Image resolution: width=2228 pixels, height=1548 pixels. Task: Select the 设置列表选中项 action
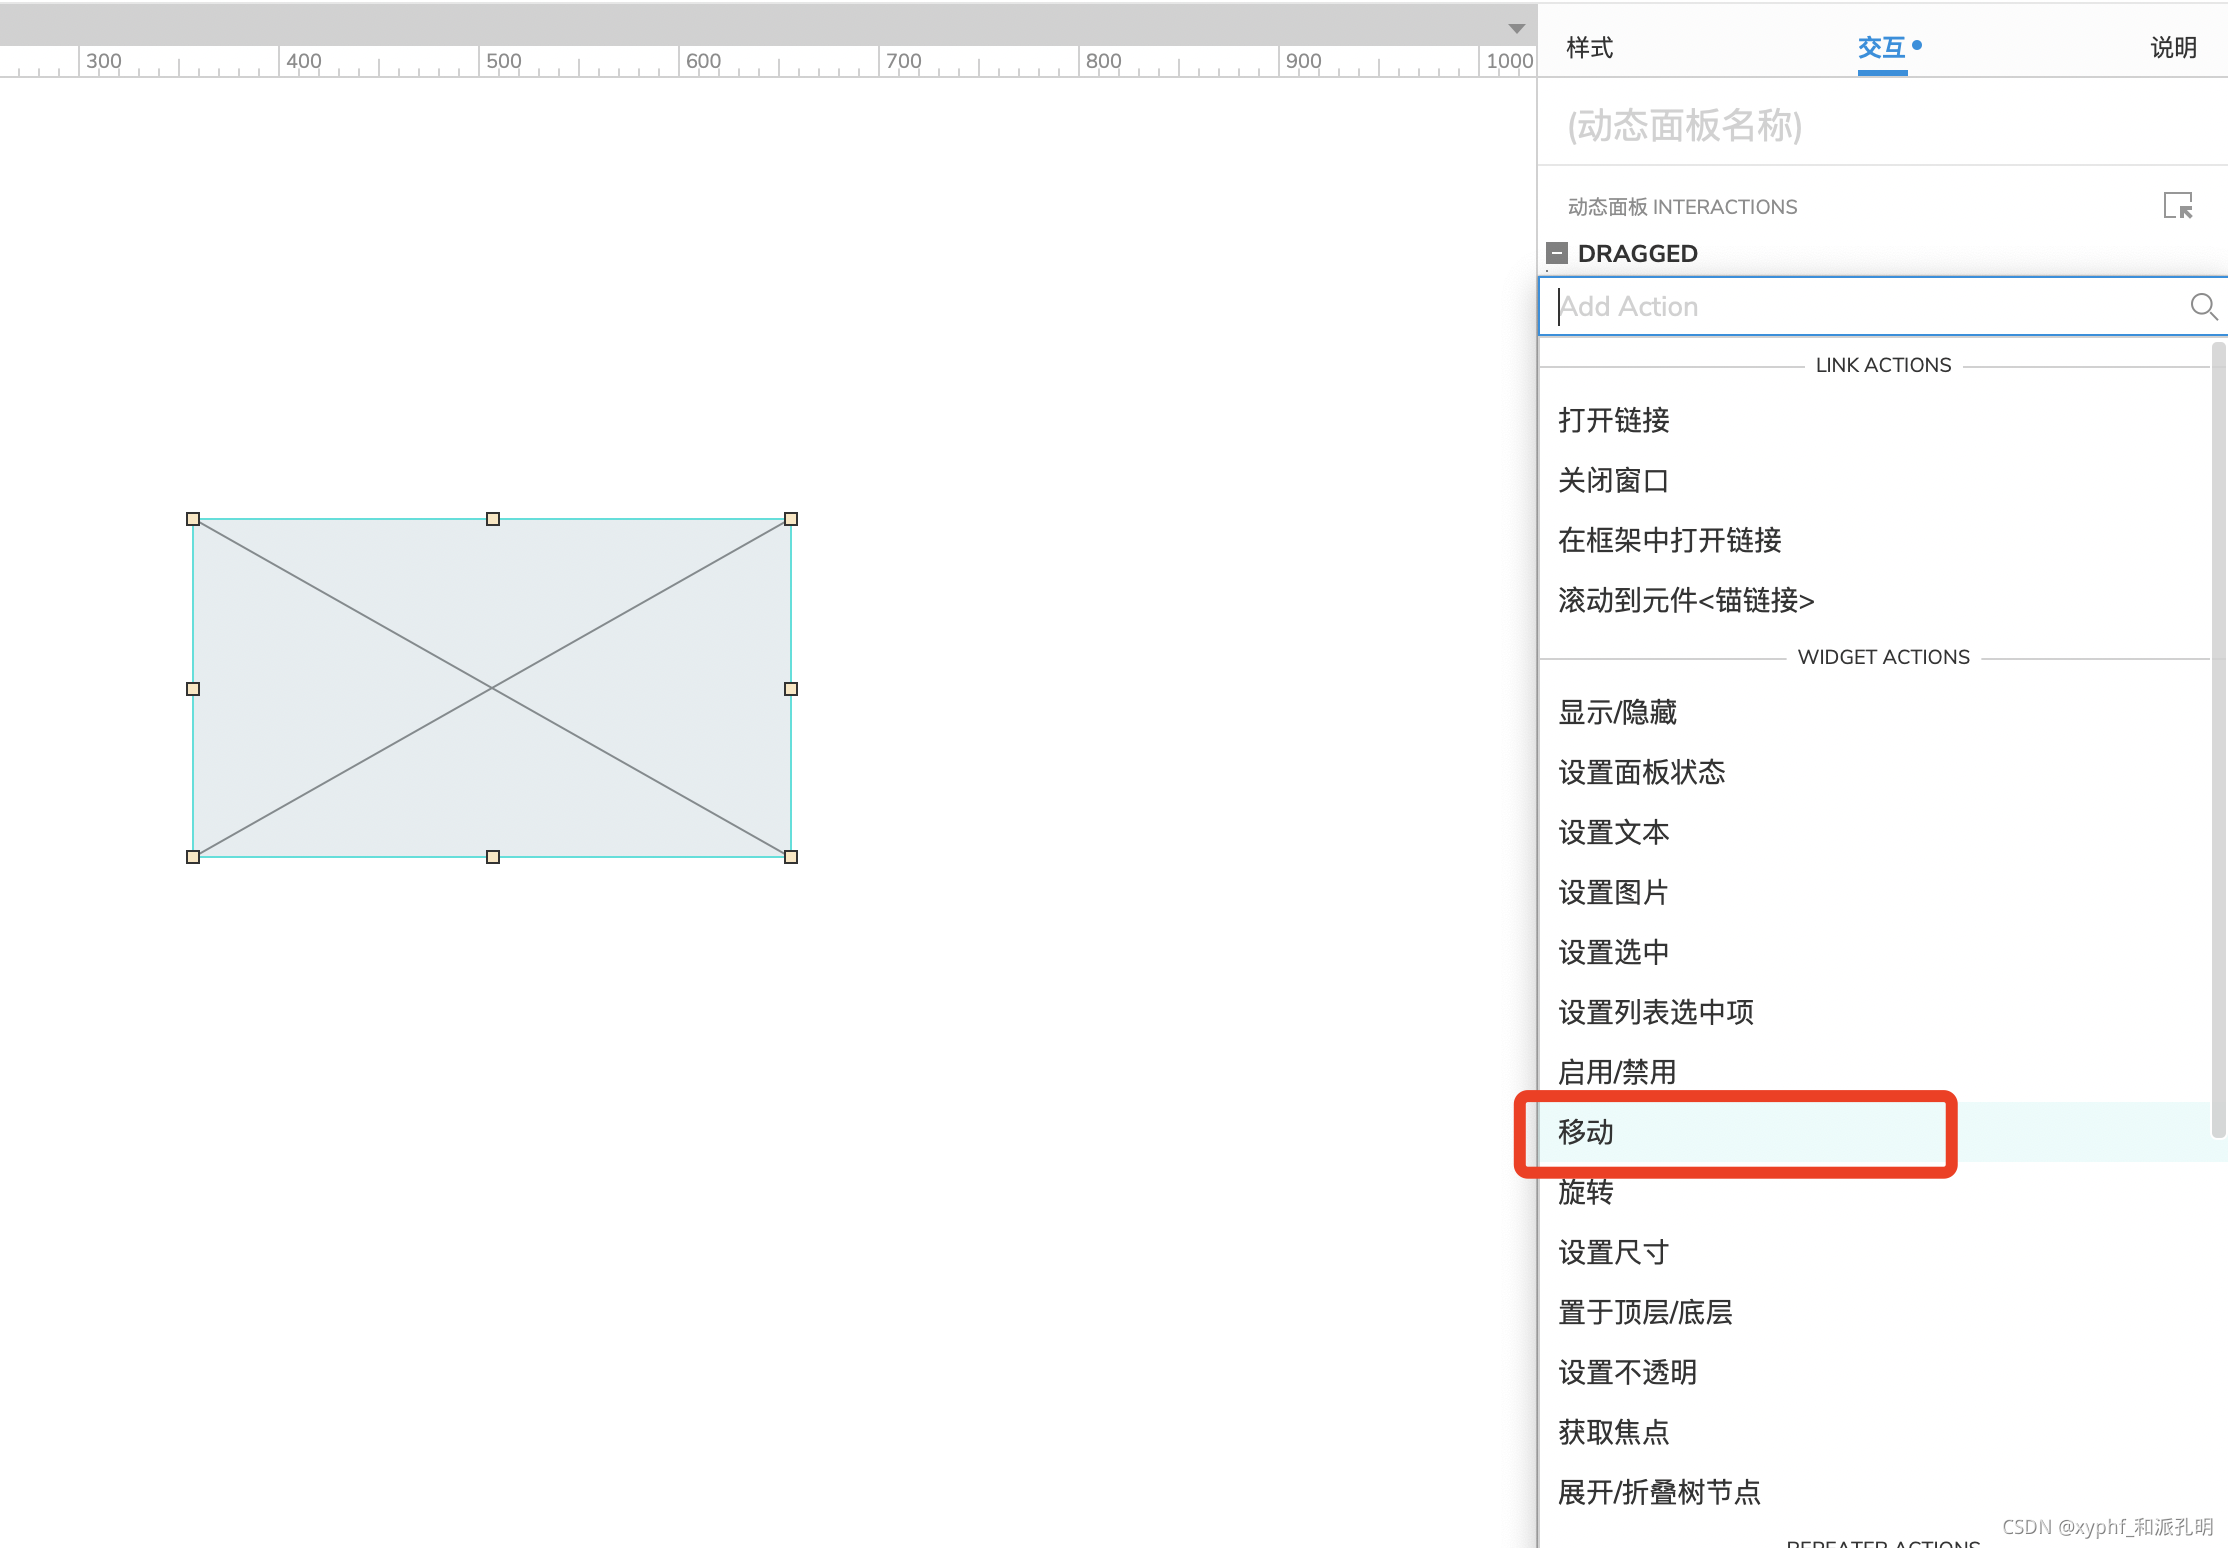point(1875,1012)
